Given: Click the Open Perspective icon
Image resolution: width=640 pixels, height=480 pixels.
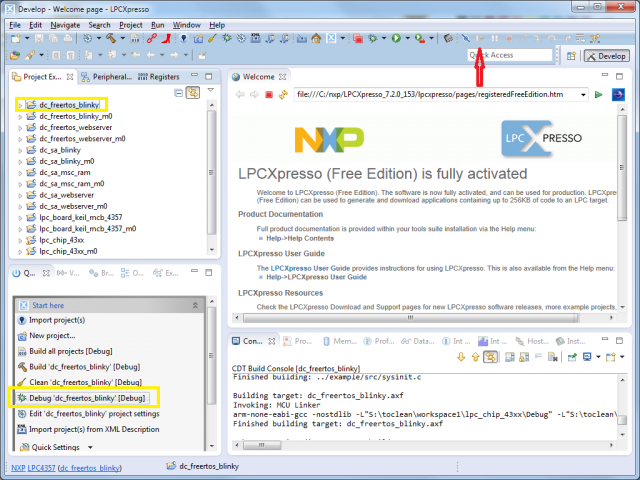Looking at the screenshot, I should [x=571, y=56].
